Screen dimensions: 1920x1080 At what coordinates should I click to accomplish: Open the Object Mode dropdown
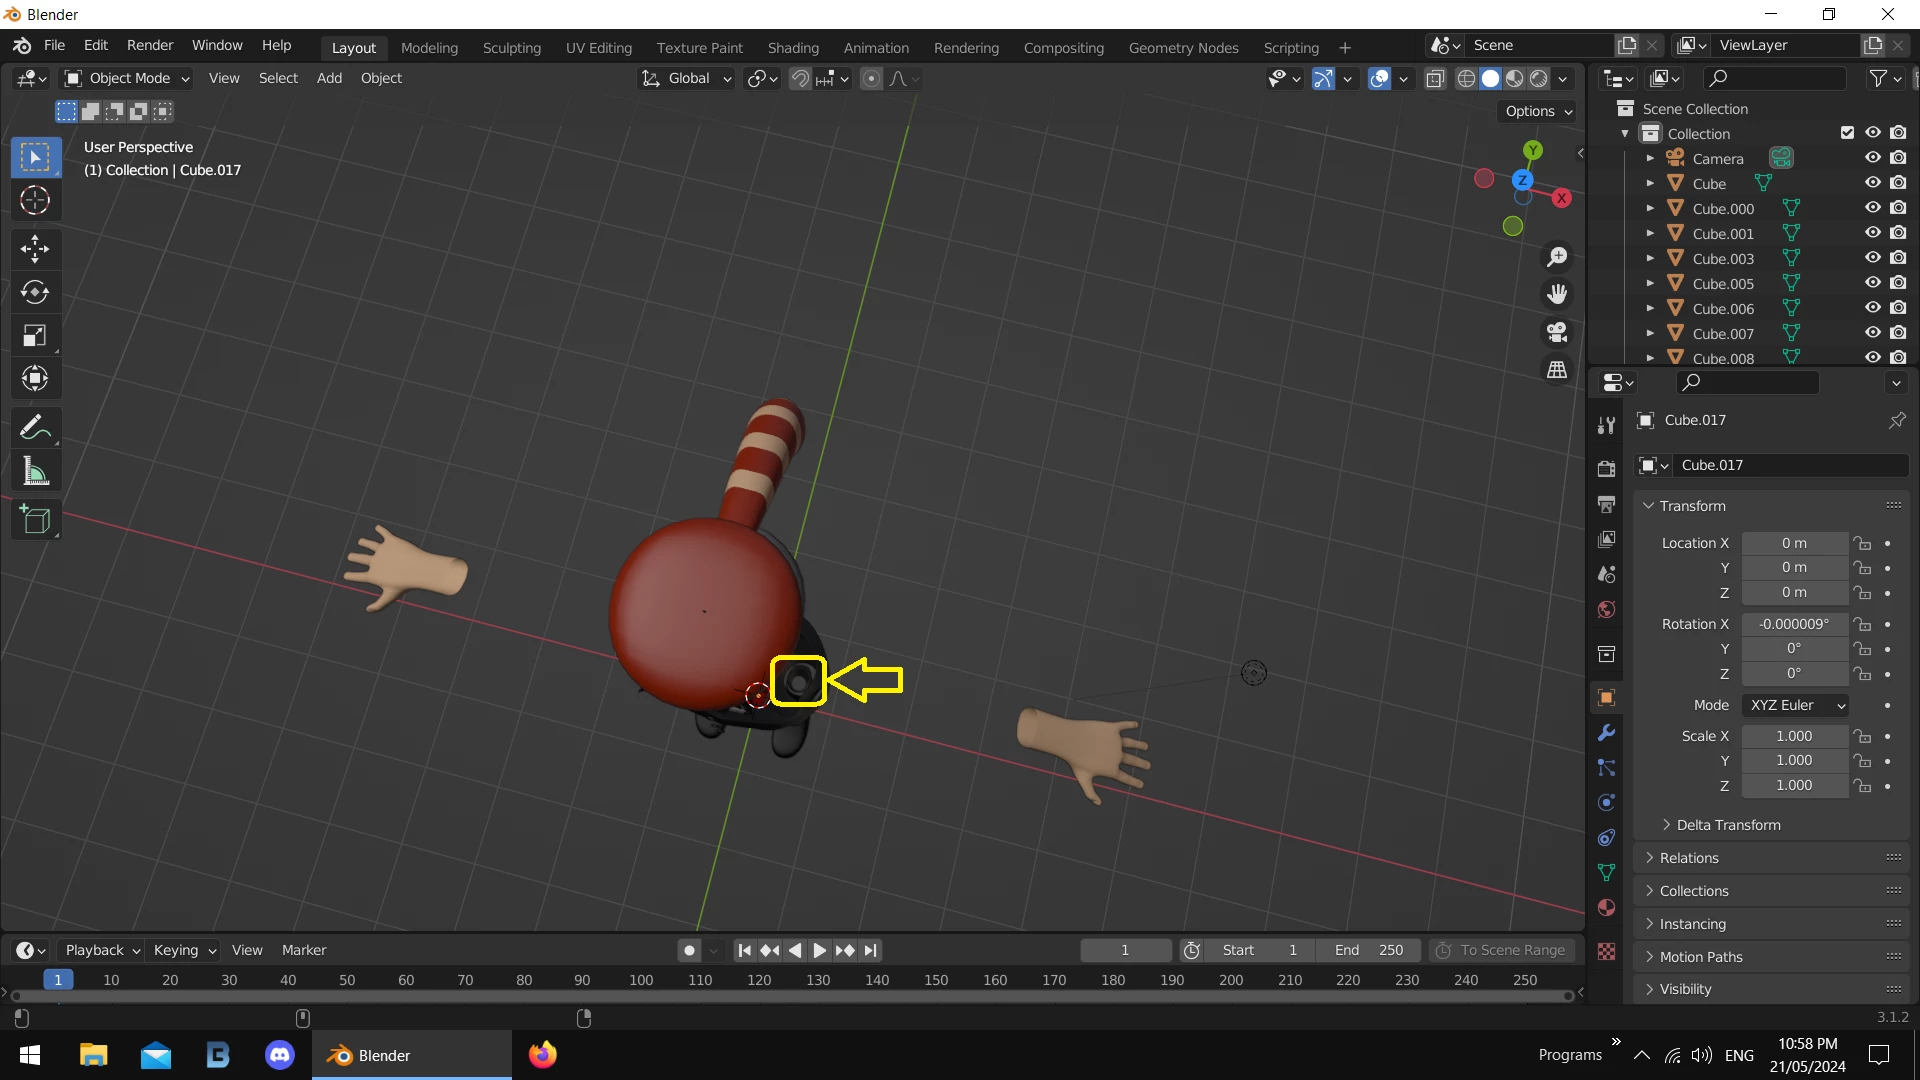click(127, 78)
